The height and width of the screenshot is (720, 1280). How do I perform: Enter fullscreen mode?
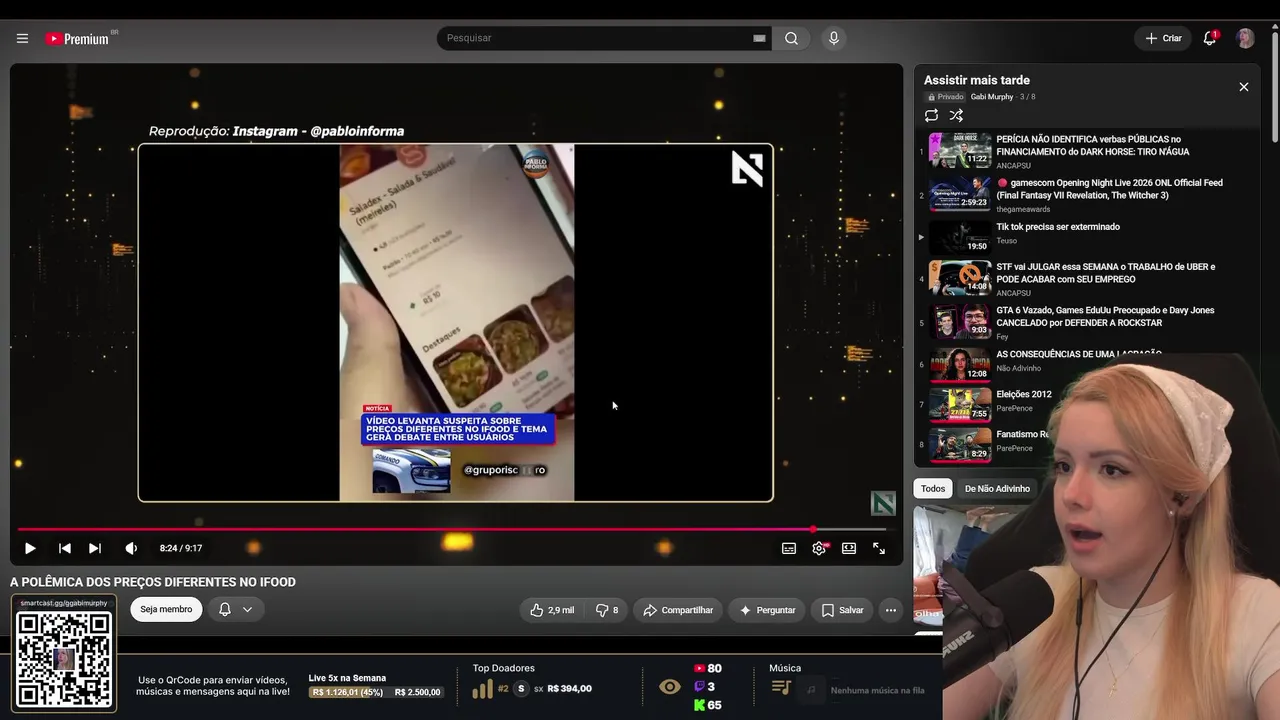[879, 548]
